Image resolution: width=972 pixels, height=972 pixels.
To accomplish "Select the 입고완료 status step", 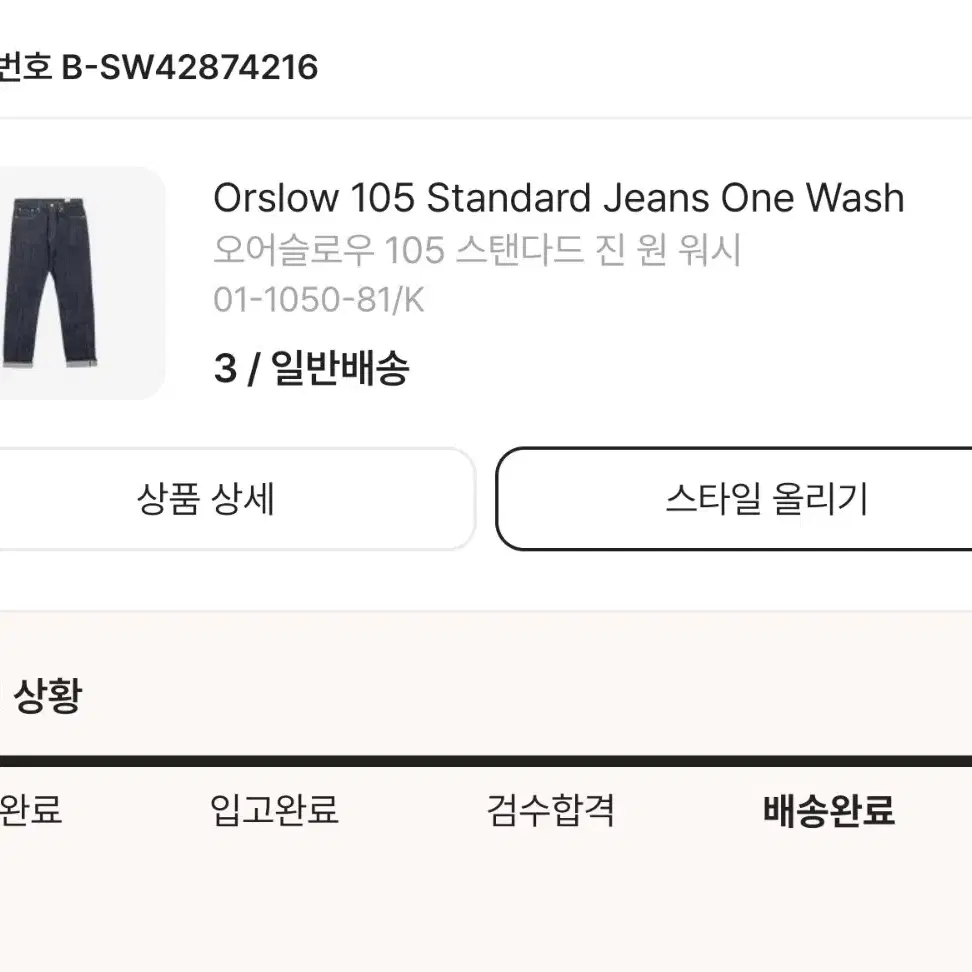I will [274, 810].
